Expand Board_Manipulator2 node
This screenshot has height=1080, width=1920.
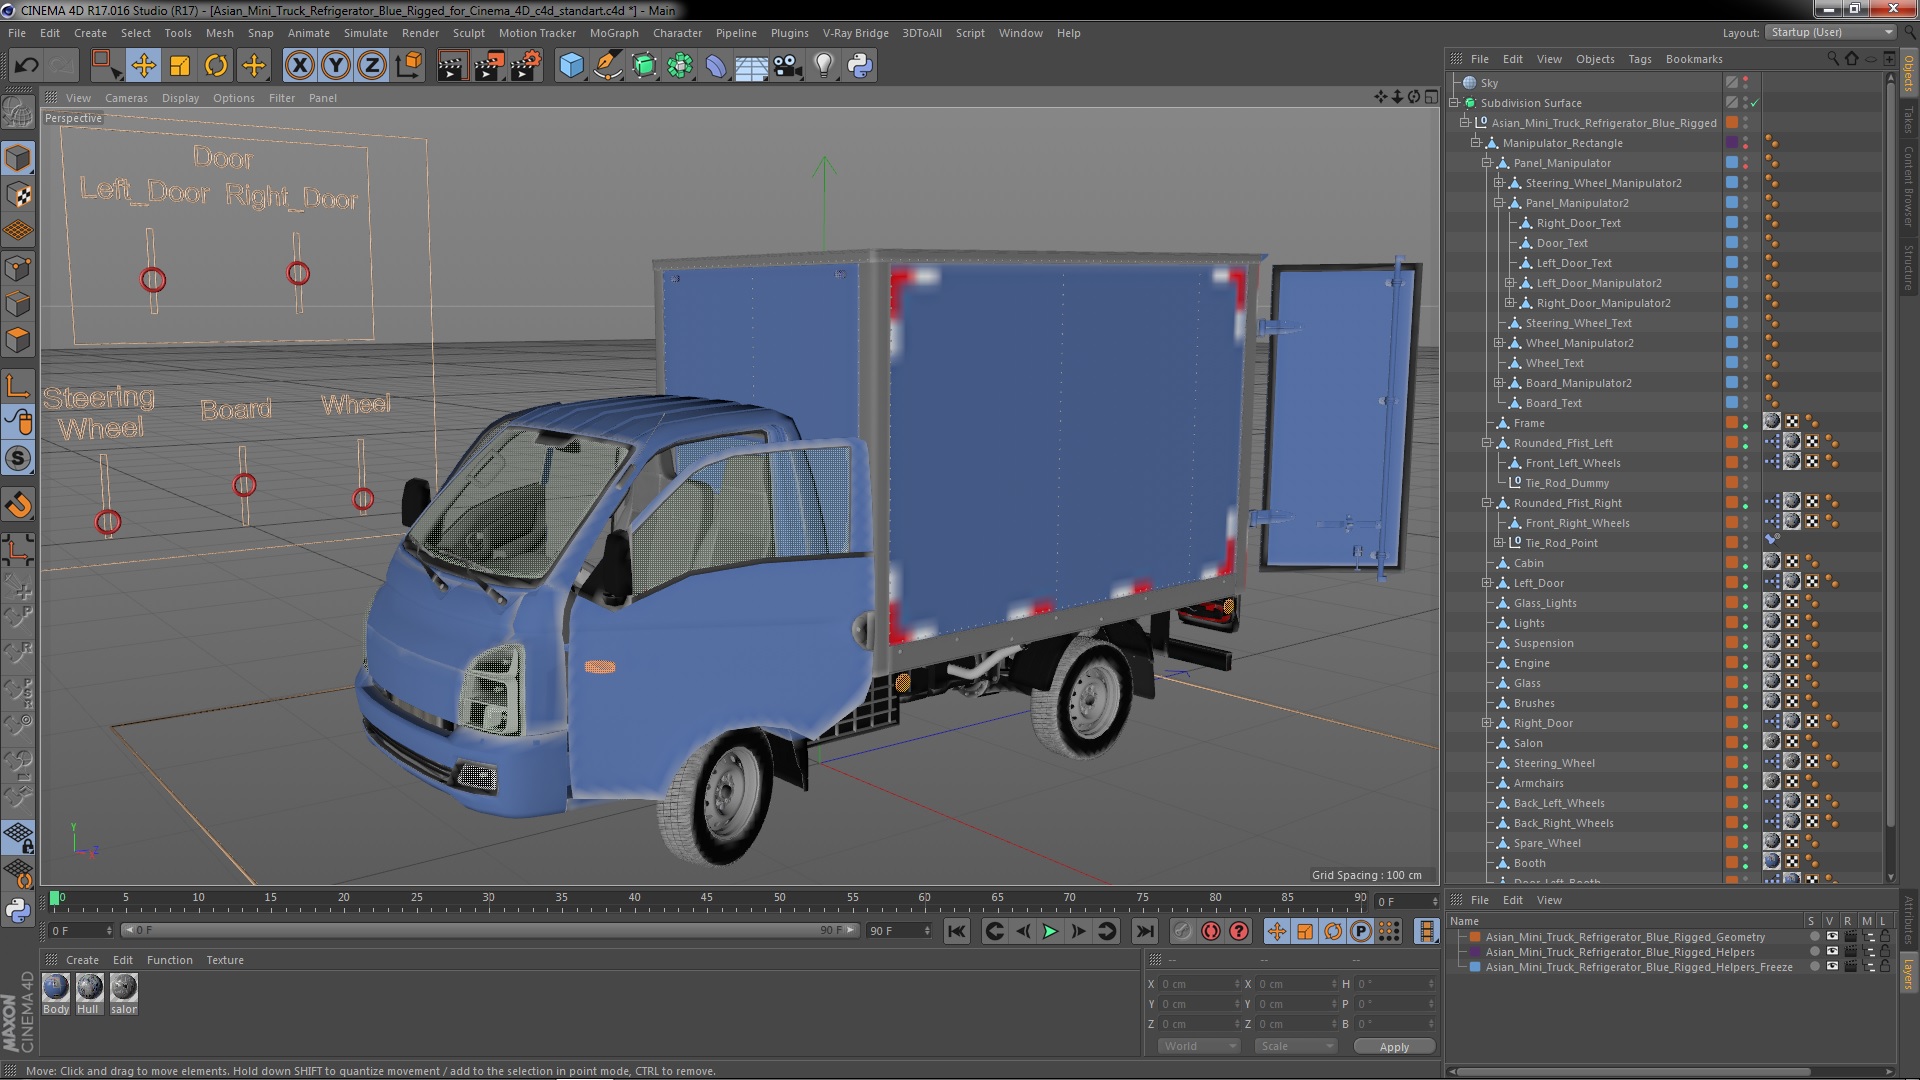(1499, 383)
